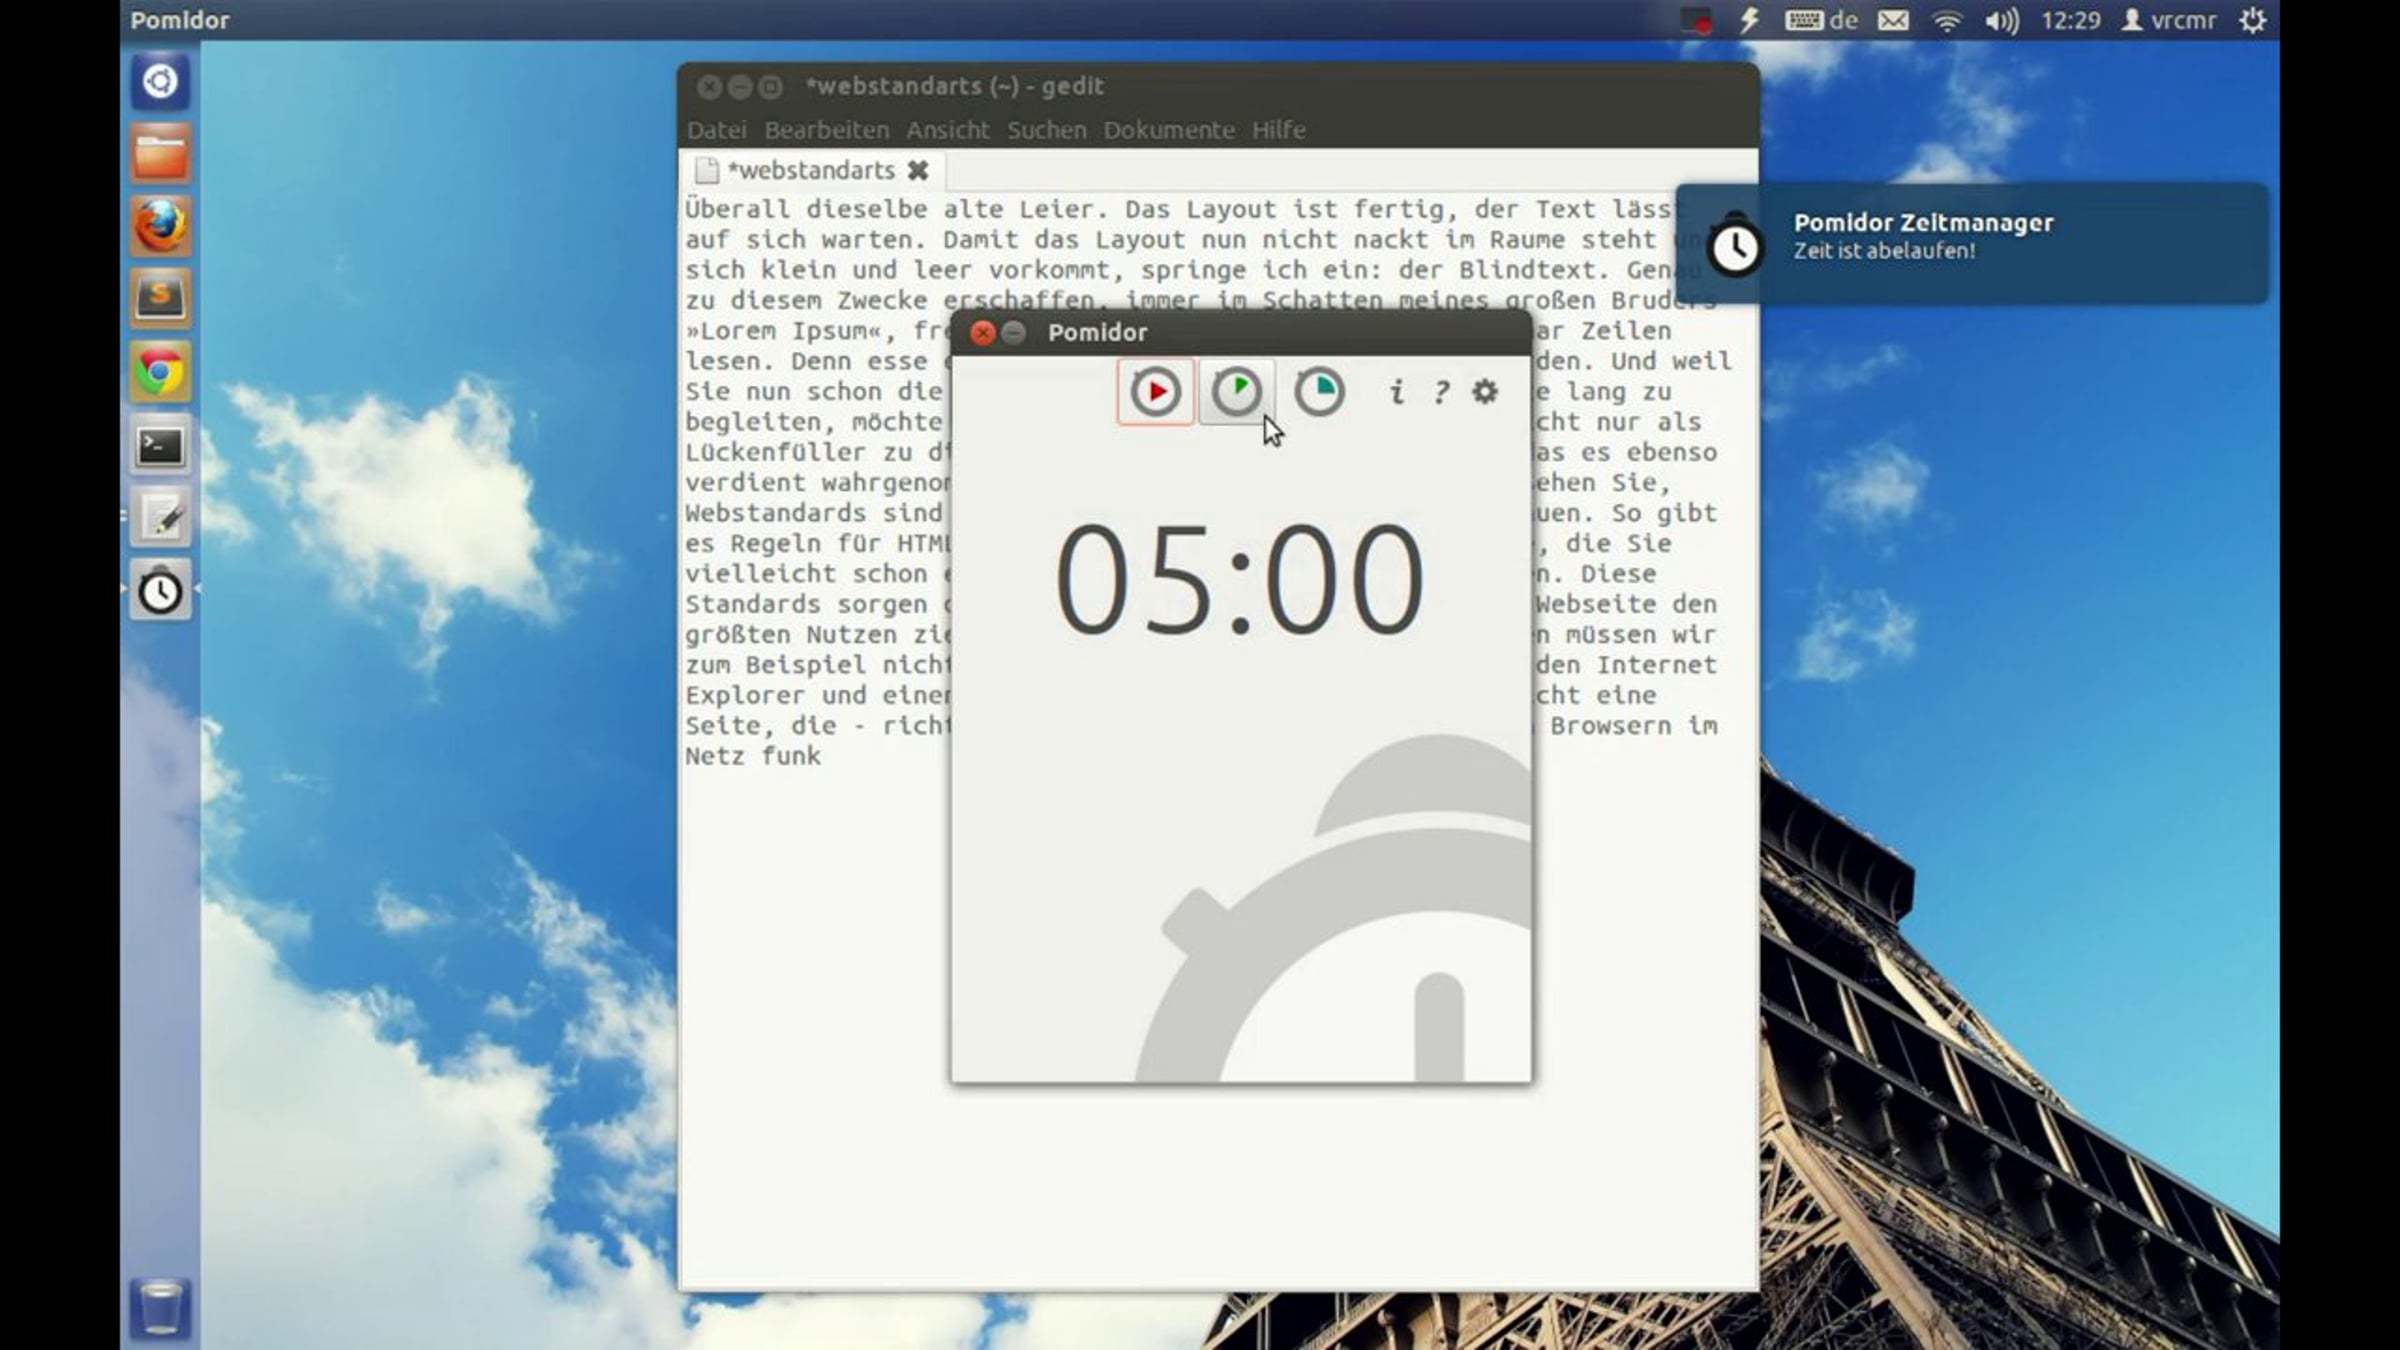The image size is (2400, 1350).
Task: Open the Datei menu in gedit
Action: tap(716, 130)
